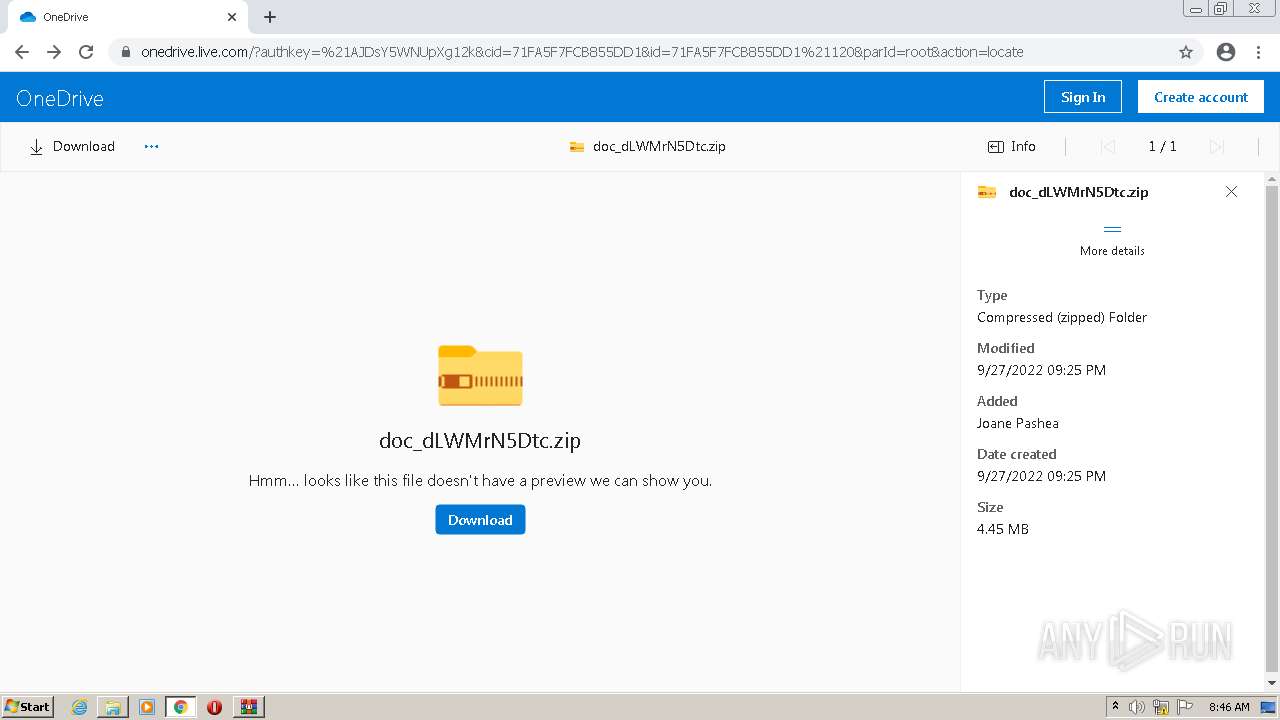This screenshot has width=1280, height=720.
Task: Click the volume speaker tray icon
Action: (1137, 707)
